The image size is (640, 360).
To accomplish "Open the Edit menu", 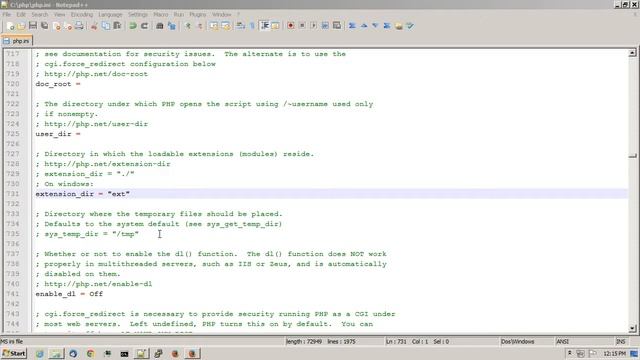I will (x=21, y=14).
